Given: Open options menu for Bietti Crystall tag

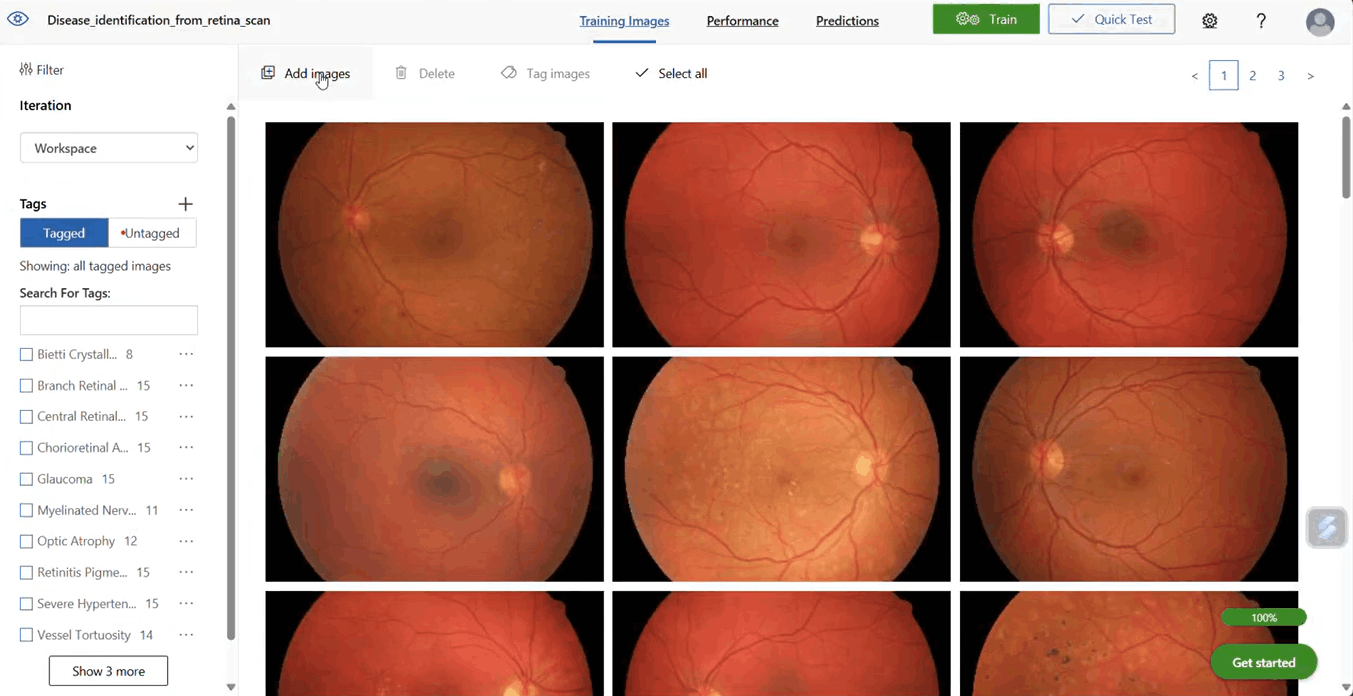Looking at the screenshot, I should [x=186, y=354].
